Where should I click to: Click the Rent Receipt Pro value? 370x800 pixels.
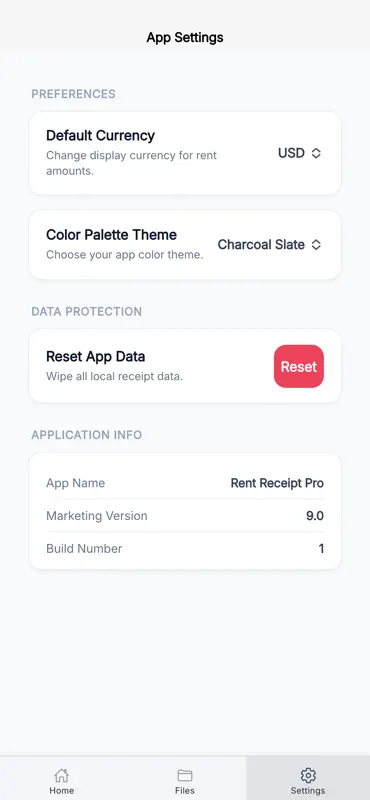point(277,483)
